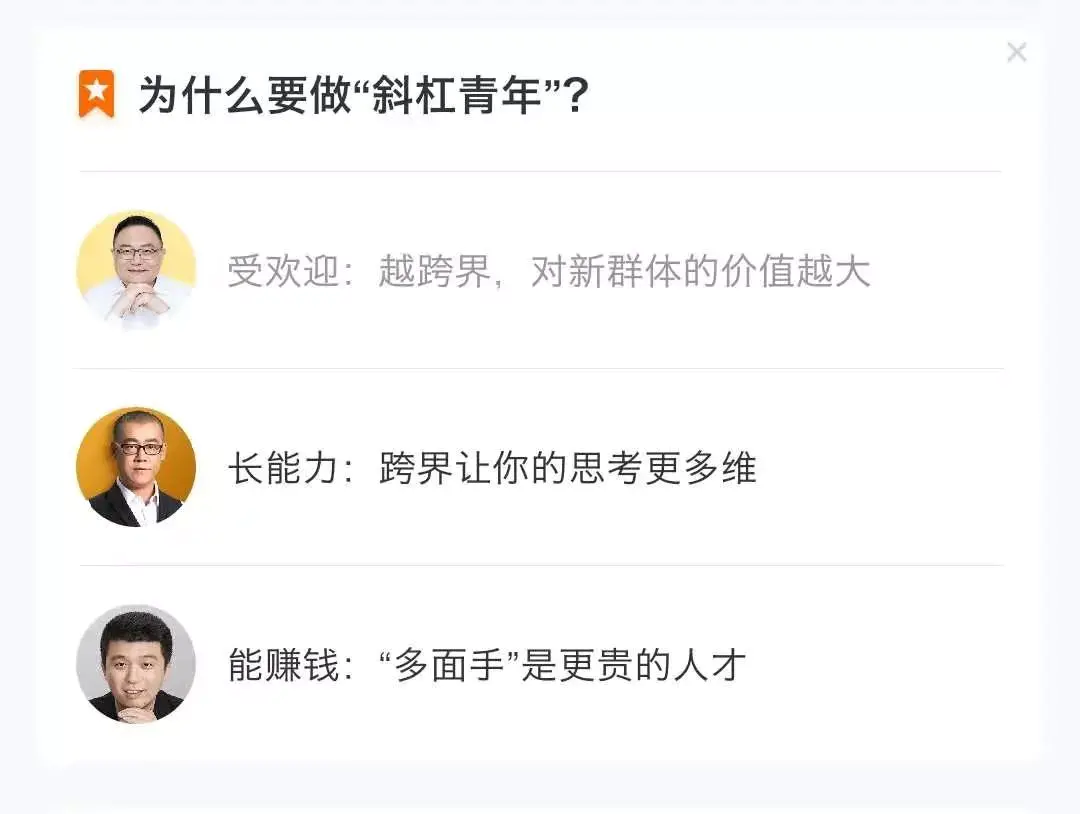
Task: Select the portrait photo with yellow background
Action: (135, 270)
